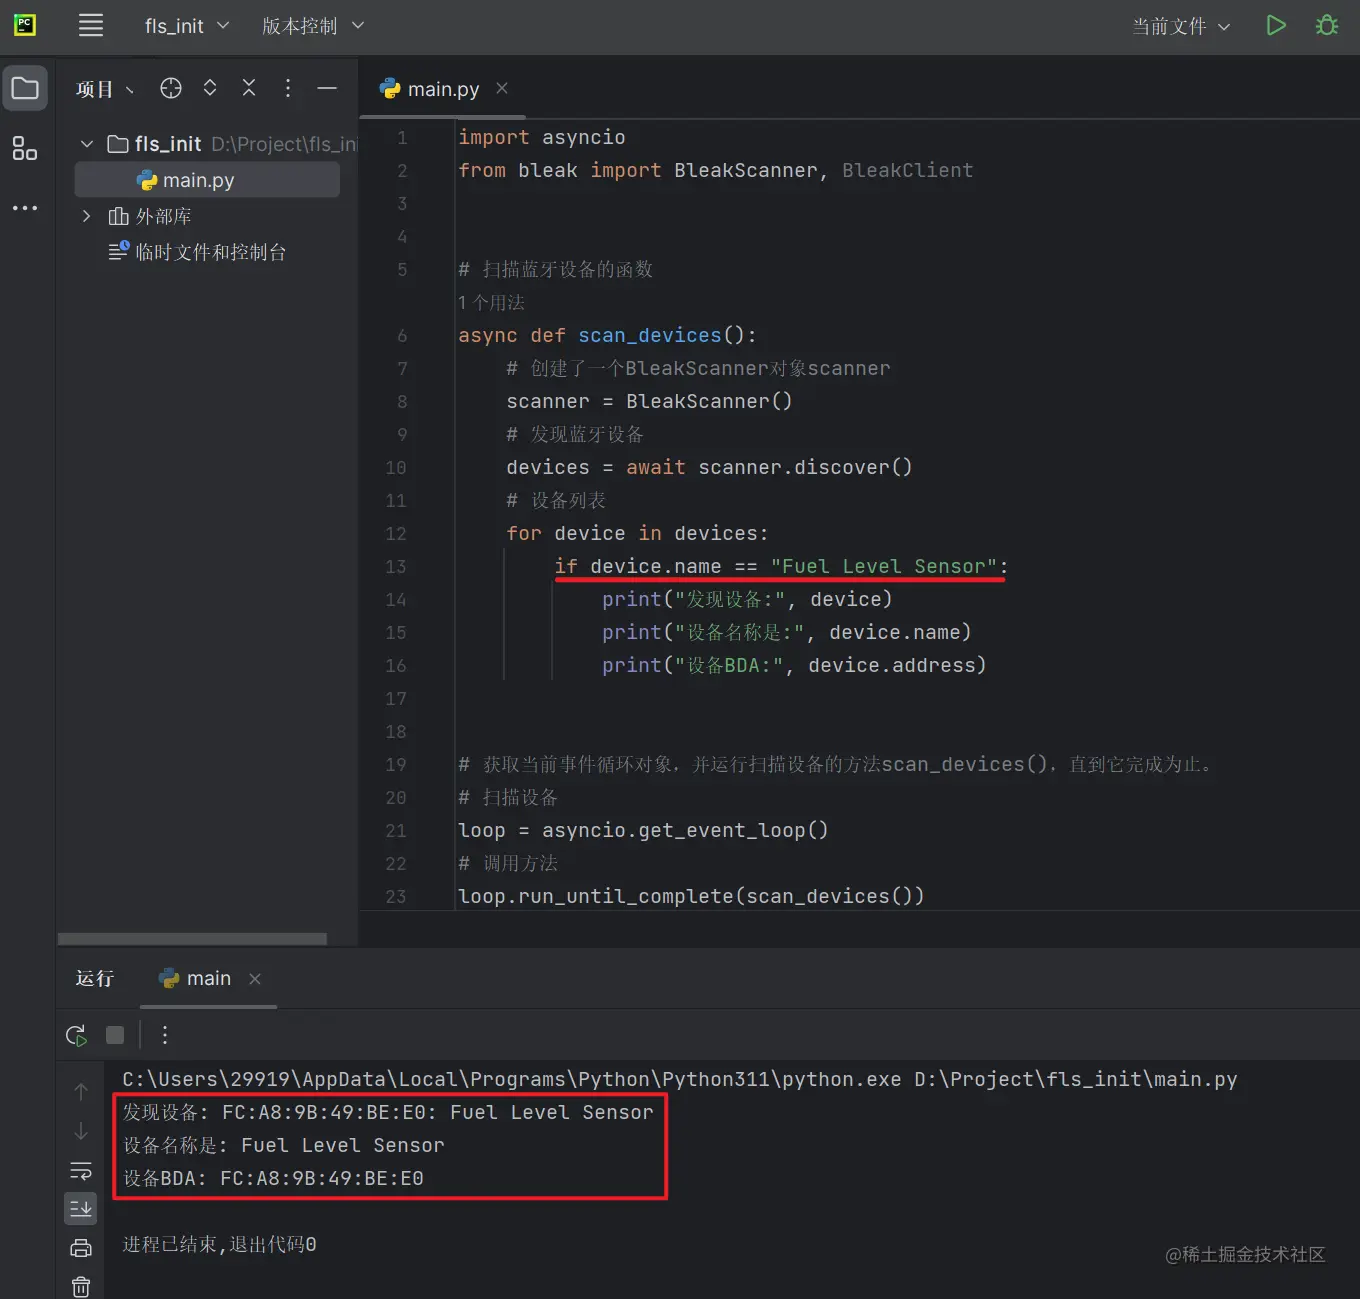Open the D:\Project\fls_init\main.py path link
The width and height of the screenshot is (1360, 1299).
1076,1079
